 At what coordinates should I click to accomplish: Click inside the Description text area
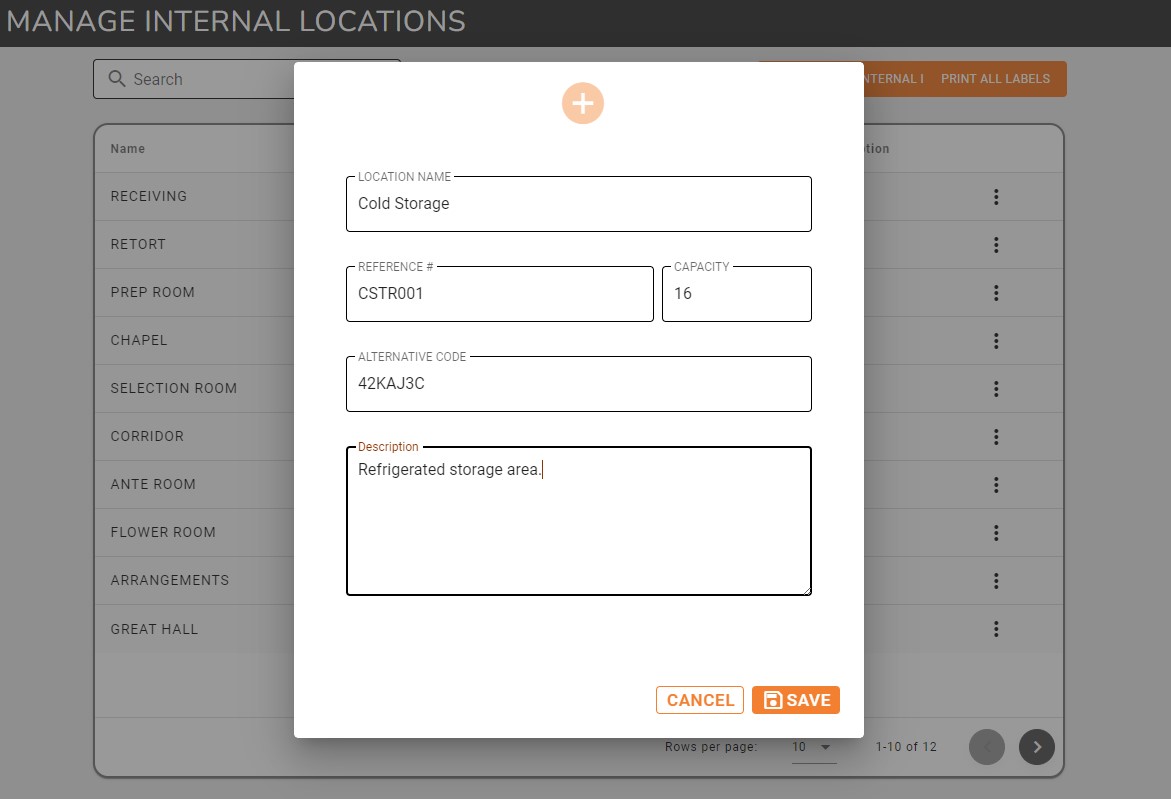tap(578, 520)
